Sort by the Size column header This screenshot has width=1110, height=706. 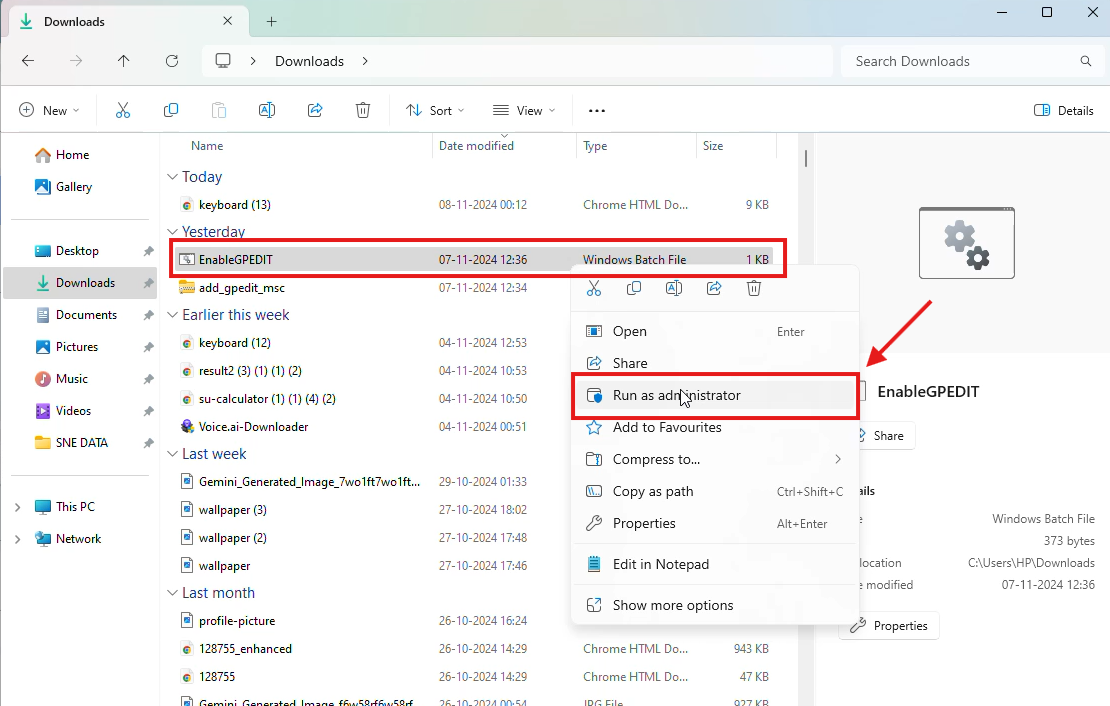713,146
